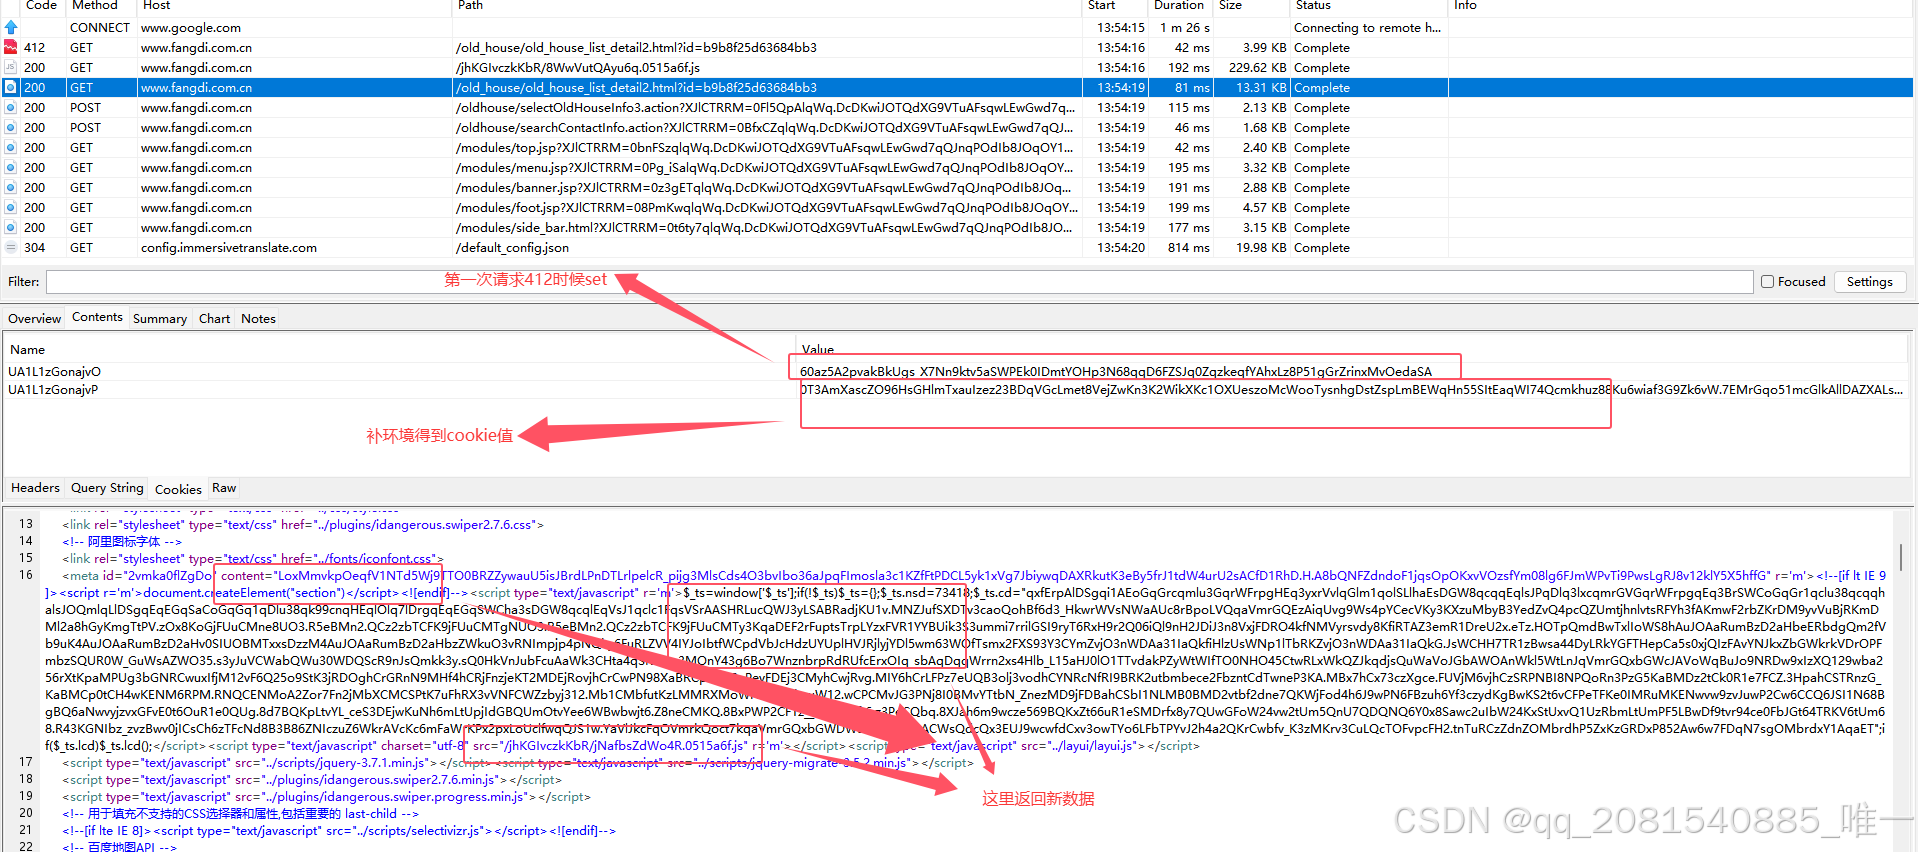This screenshot has width=1919, height=852.
Task: Open the Chart tab
Action: (x=214, y=319)
